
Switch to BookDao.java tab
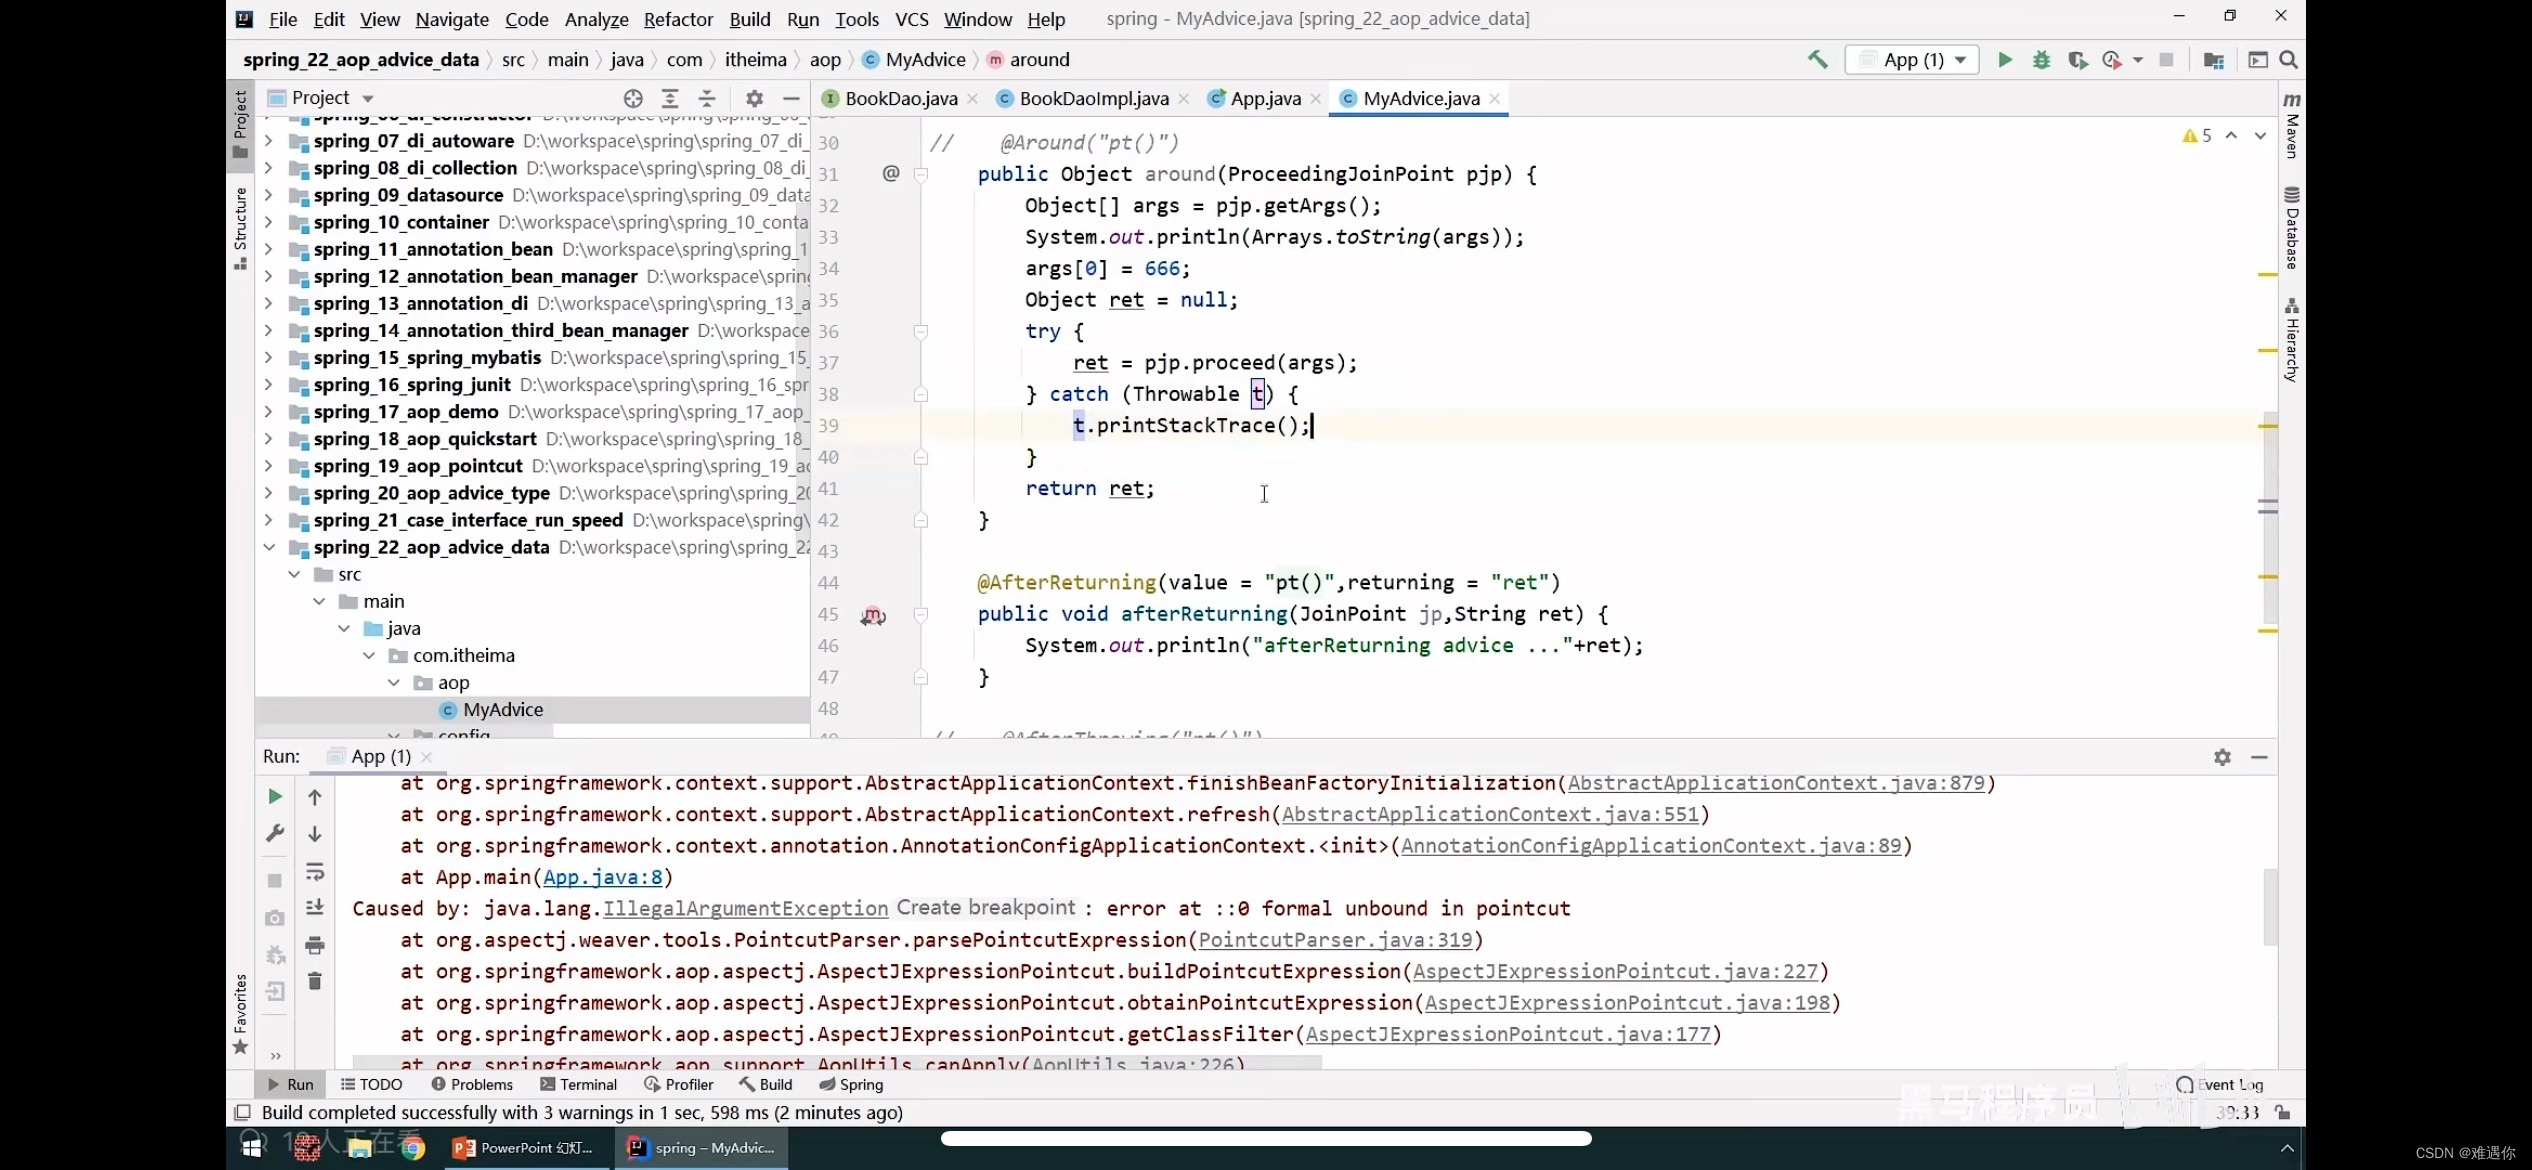pos(900,98)
